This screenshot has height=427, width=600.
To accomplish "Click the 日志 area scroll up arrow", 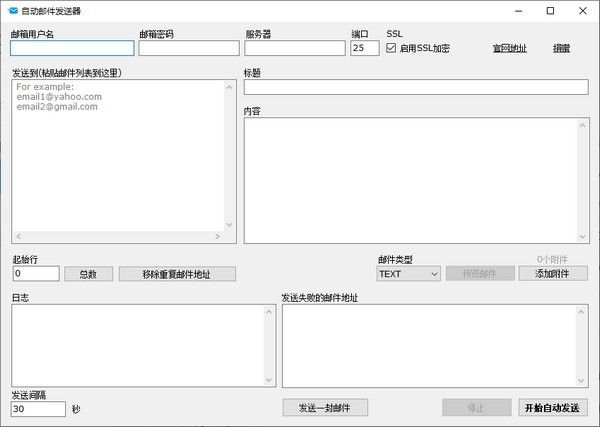I will coord(269,312).
